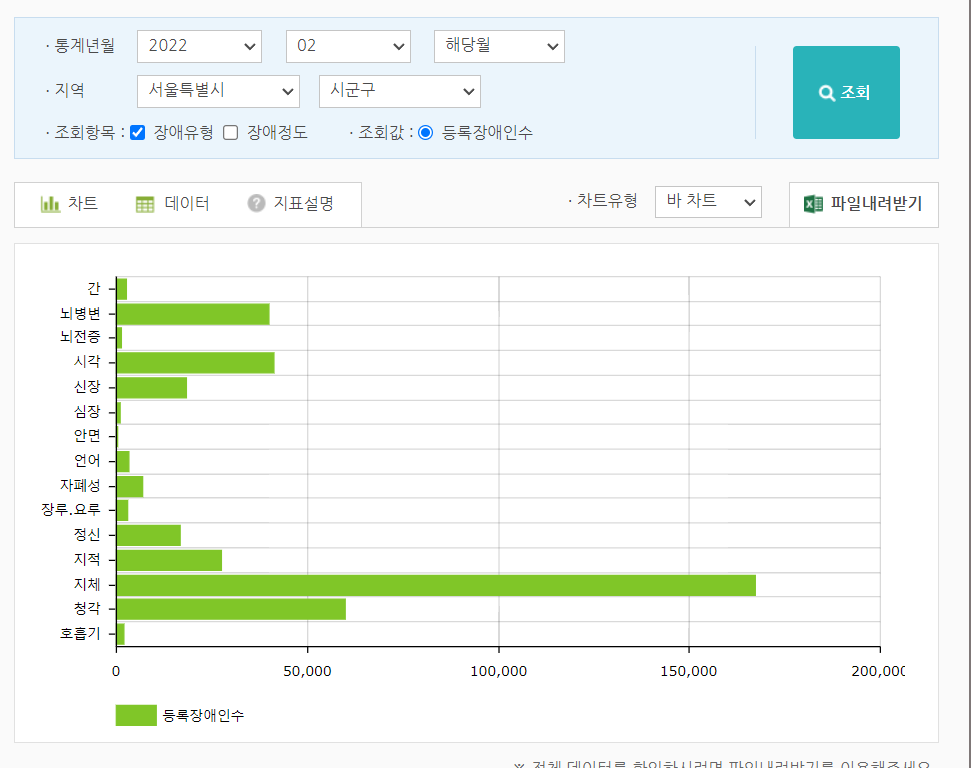
Task: Uncheck the 장애유형 checkbox
Action: (x=138, y=133)
